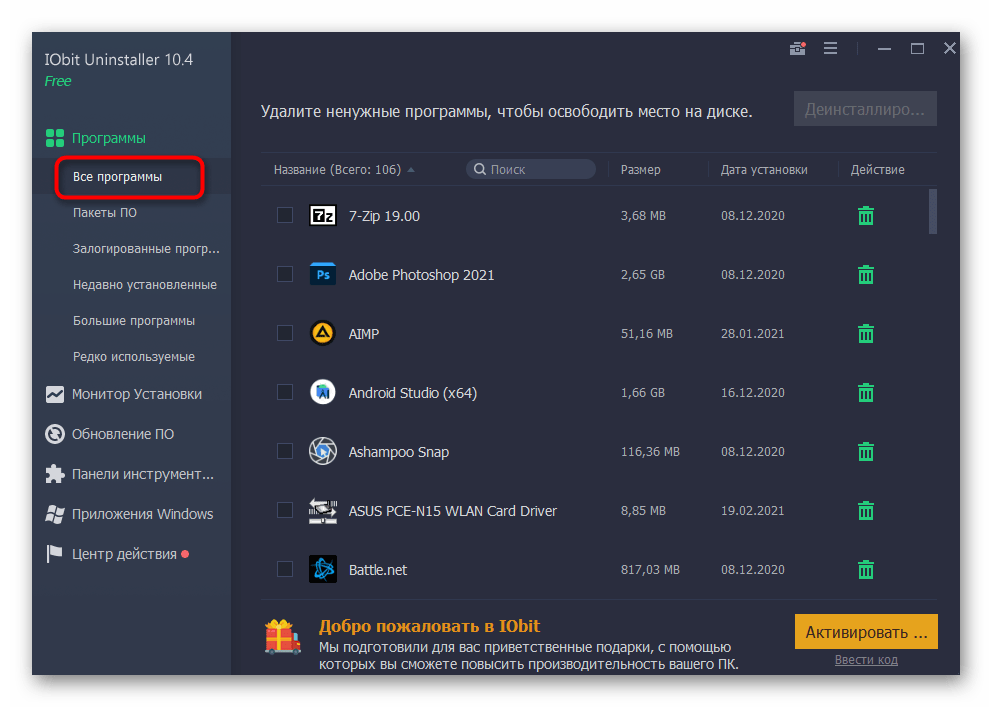
Task: Click the Adobe Photoshop Ps icon
Action: coord(323,274)
